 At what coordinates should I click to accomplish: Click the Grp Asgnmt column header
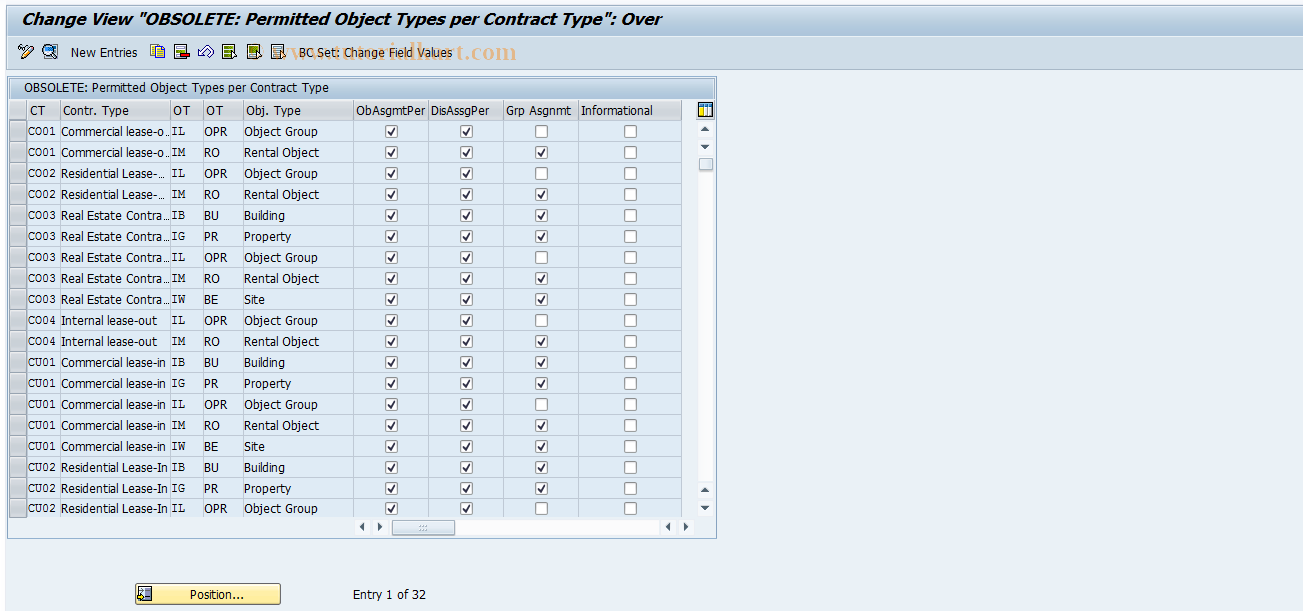(x=541, y=111)
